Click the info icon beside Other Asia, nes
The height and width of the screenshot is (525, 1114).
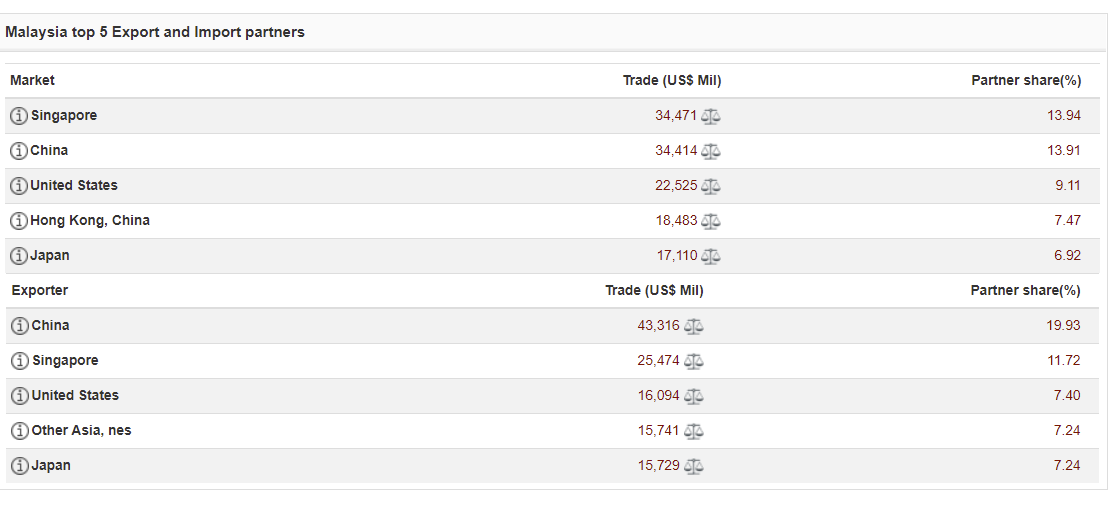(x=19, y=431)
